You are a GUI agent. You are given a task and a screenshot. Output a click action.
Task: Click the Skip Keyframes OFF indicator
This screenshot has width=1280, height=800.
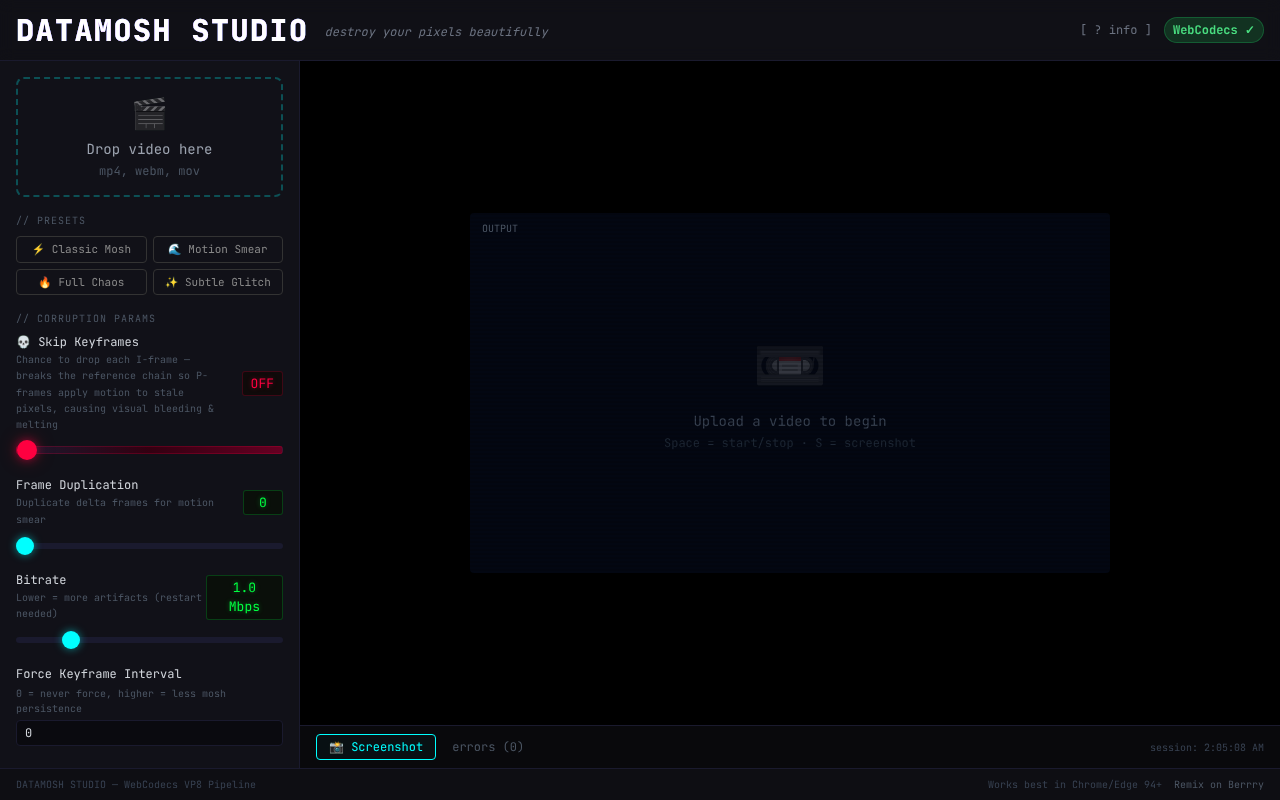[x=262, y=384]
